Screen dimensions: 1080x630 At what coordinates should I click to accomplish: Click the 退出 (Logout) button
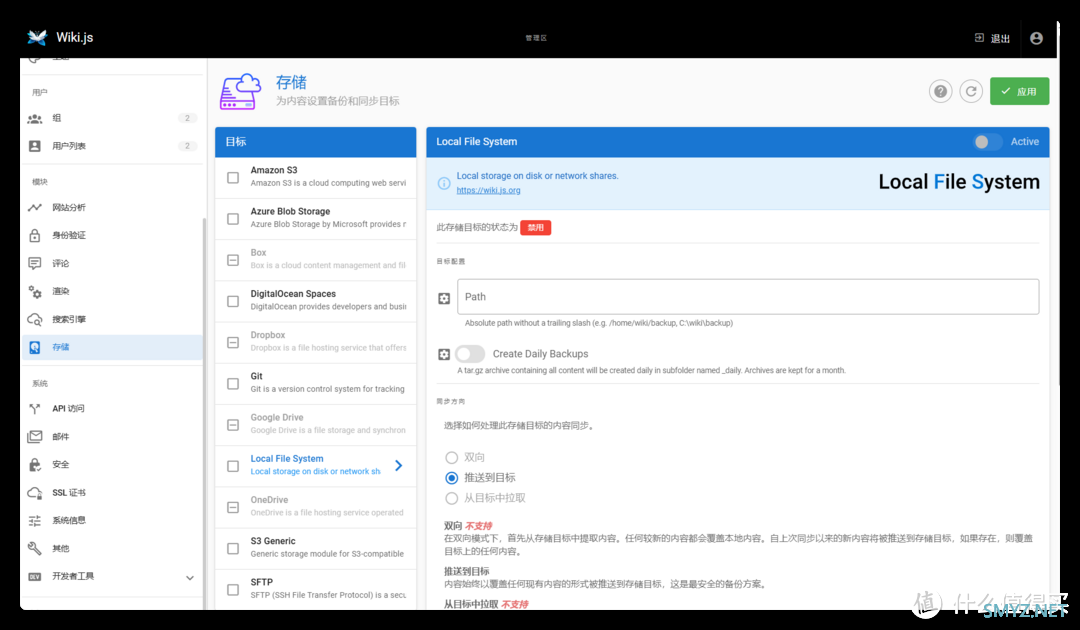point(993,39)
